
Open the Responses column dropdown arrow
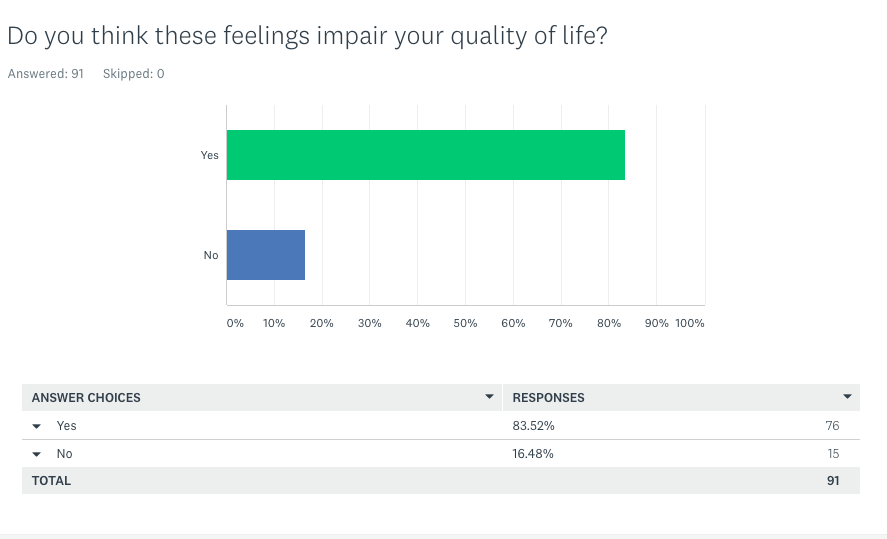(848, 397)
